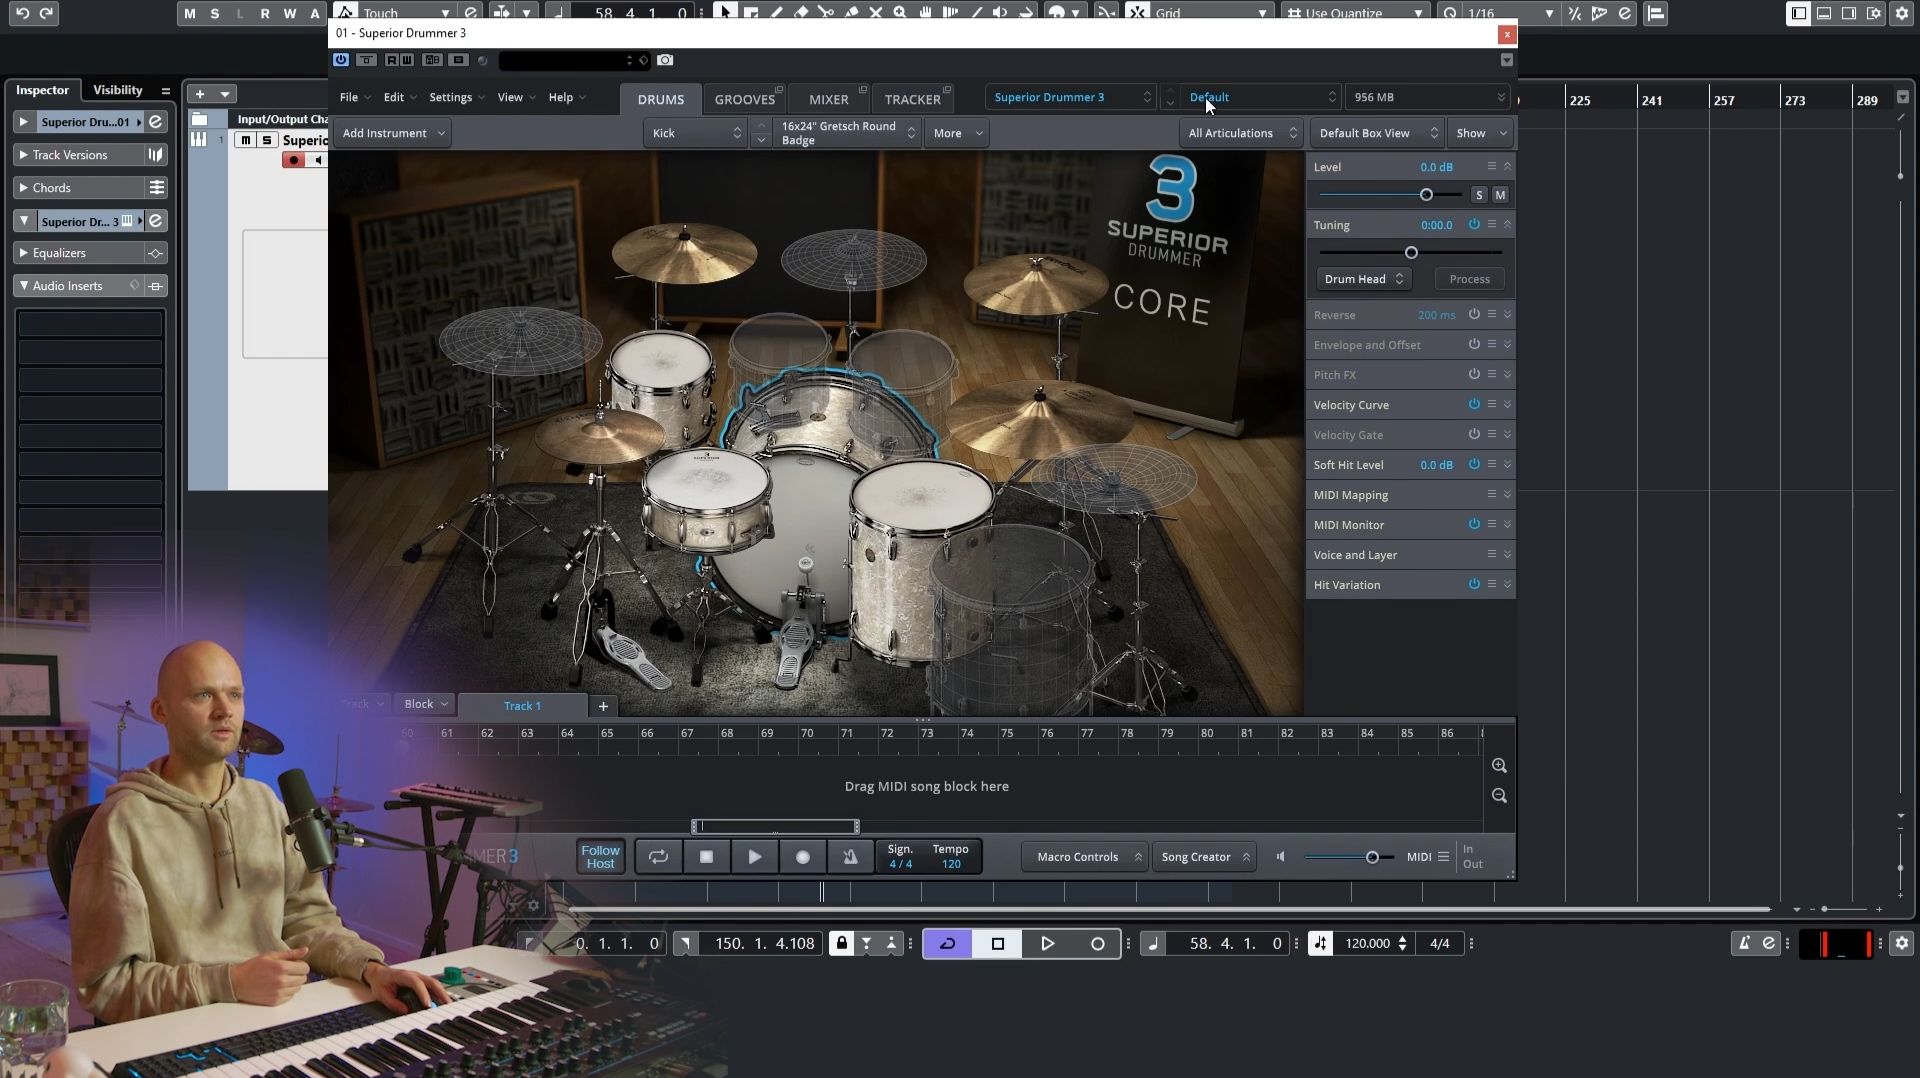
Task: Toggle the Follow Host button
Action: click(x=600, y=857)
